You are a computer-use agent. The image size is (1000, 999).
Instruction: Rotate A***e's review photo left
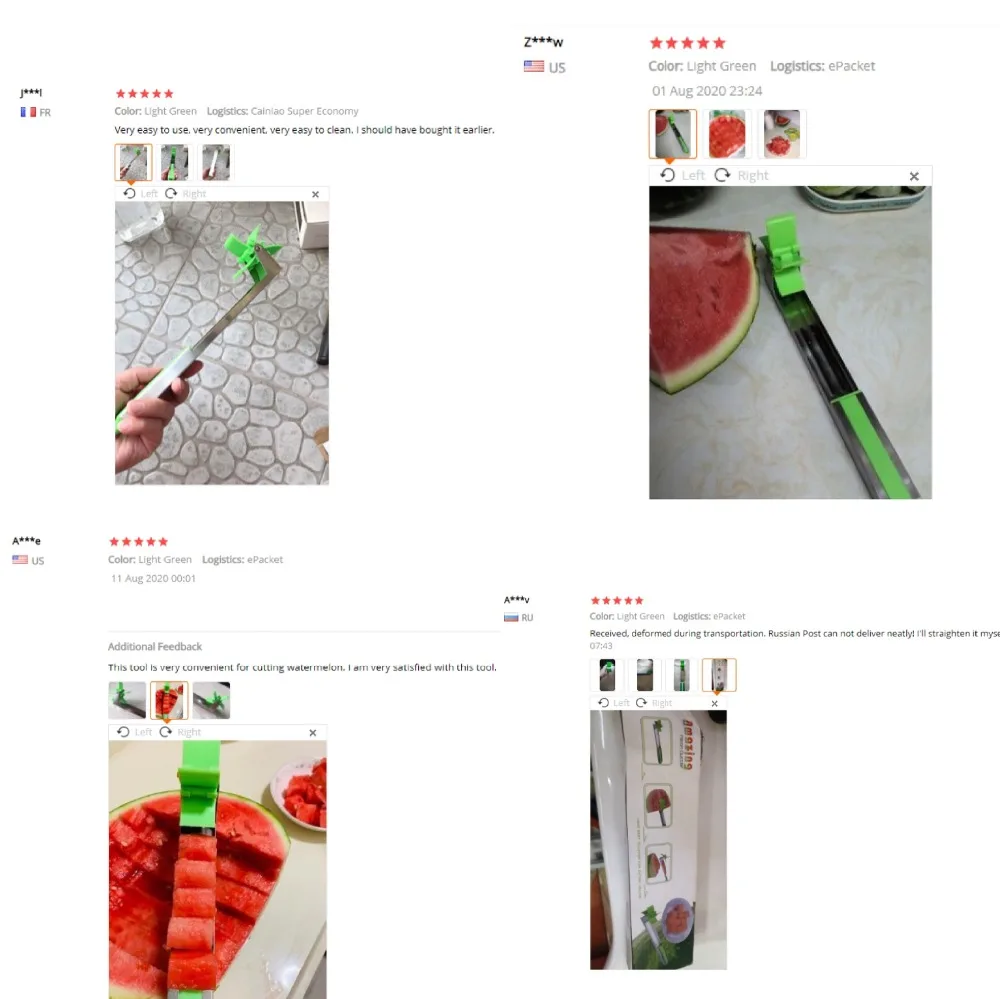click(135, 732)
